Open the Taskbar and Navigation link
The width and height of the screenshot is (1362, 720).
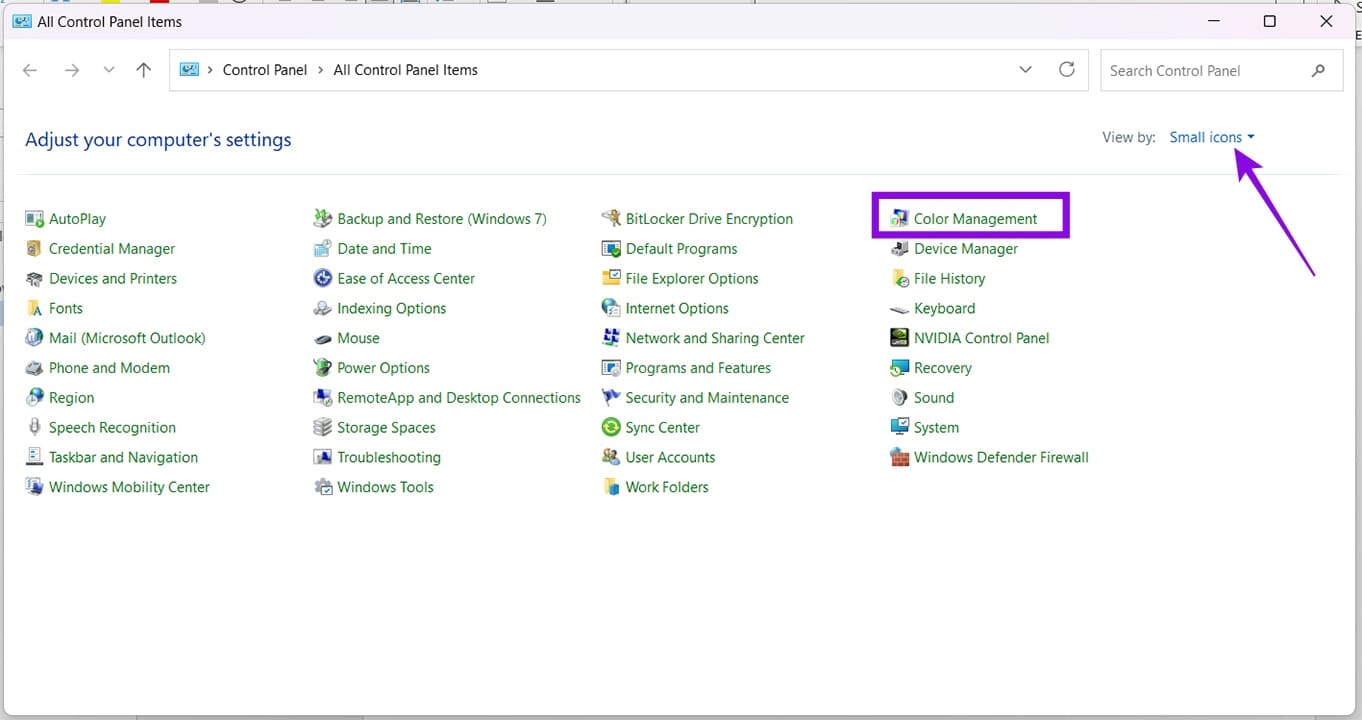point(123,457)
